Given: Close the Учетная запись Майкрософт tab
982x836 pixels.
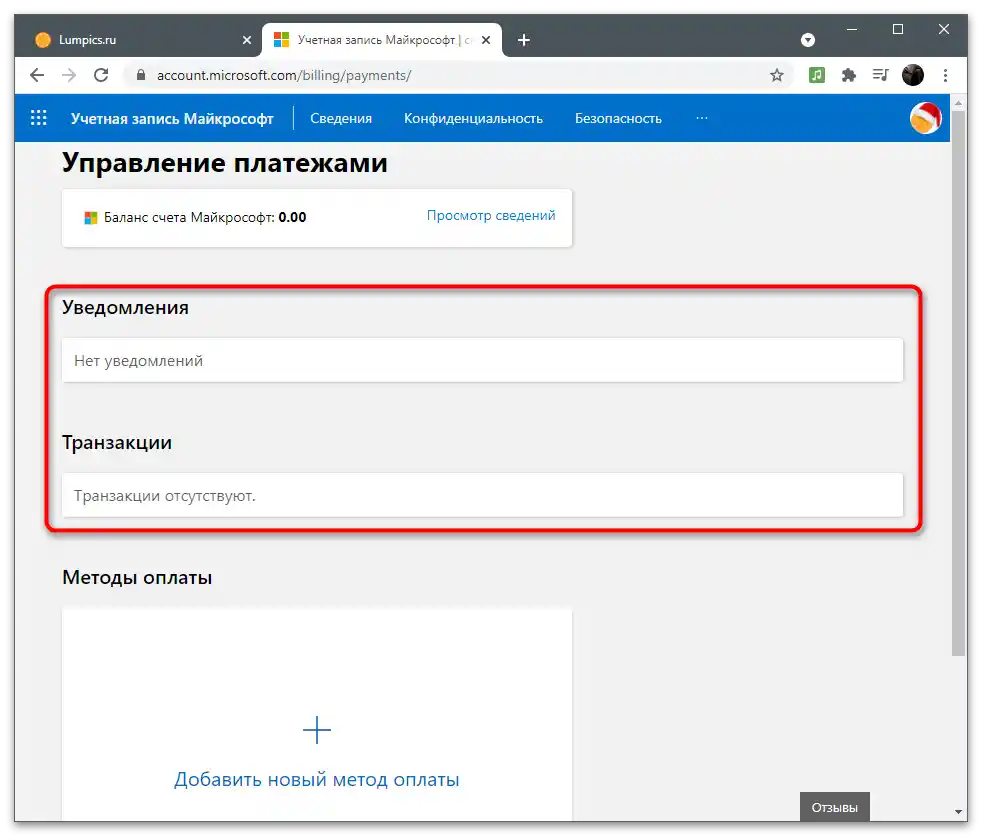Looking at the screenshot, I should click(x=486, y=40).
